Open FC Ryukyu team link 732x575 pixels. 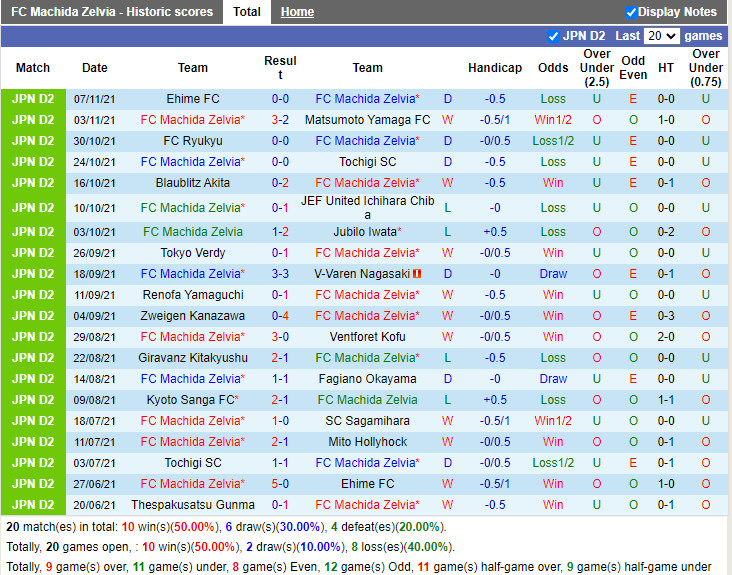tap(193, 141)
